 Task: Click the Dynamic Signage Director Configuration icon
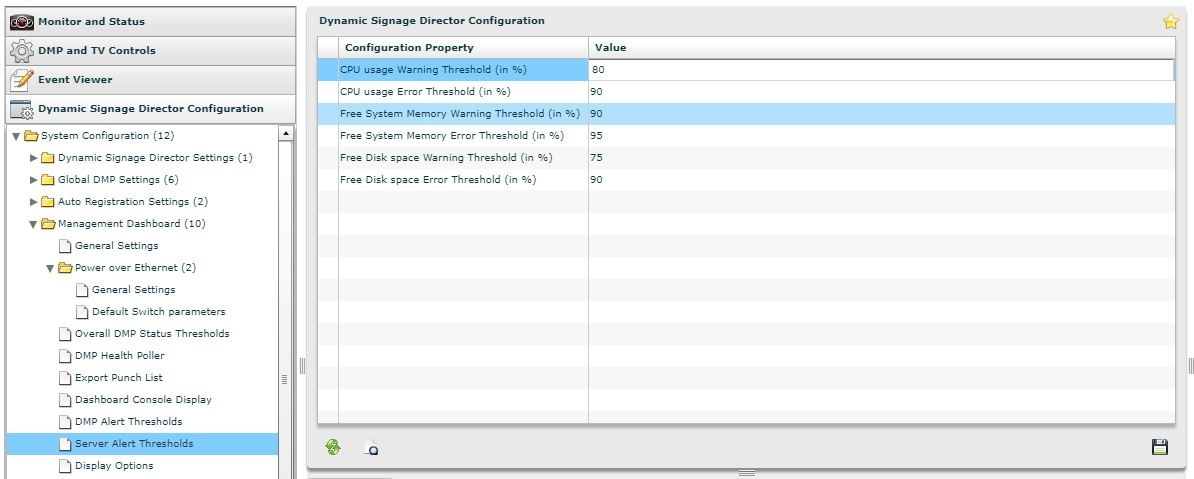21,109
